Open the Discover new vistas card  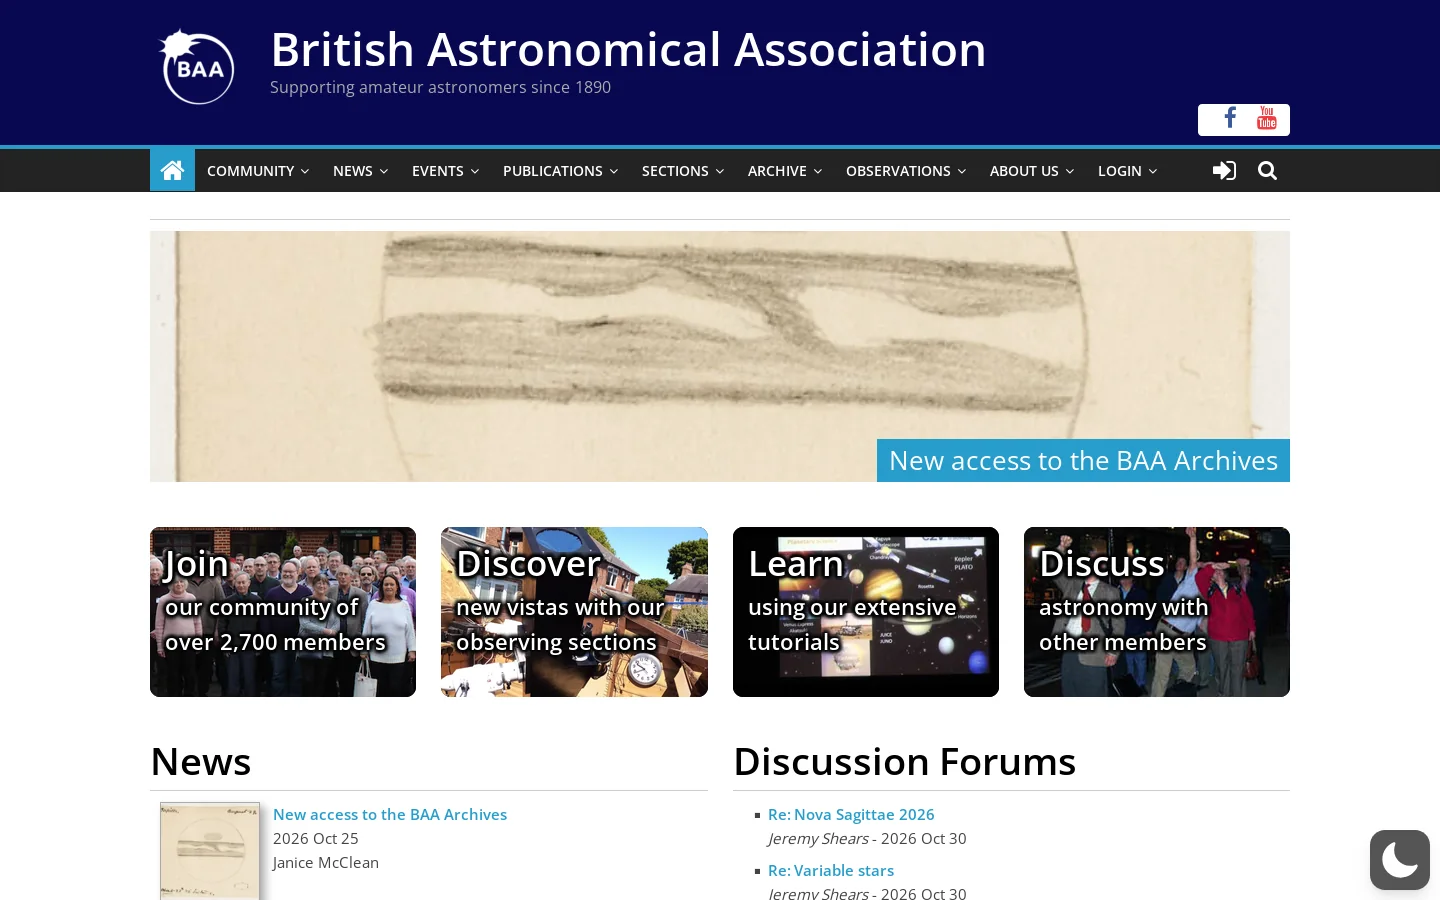click(x=574, y=612)
